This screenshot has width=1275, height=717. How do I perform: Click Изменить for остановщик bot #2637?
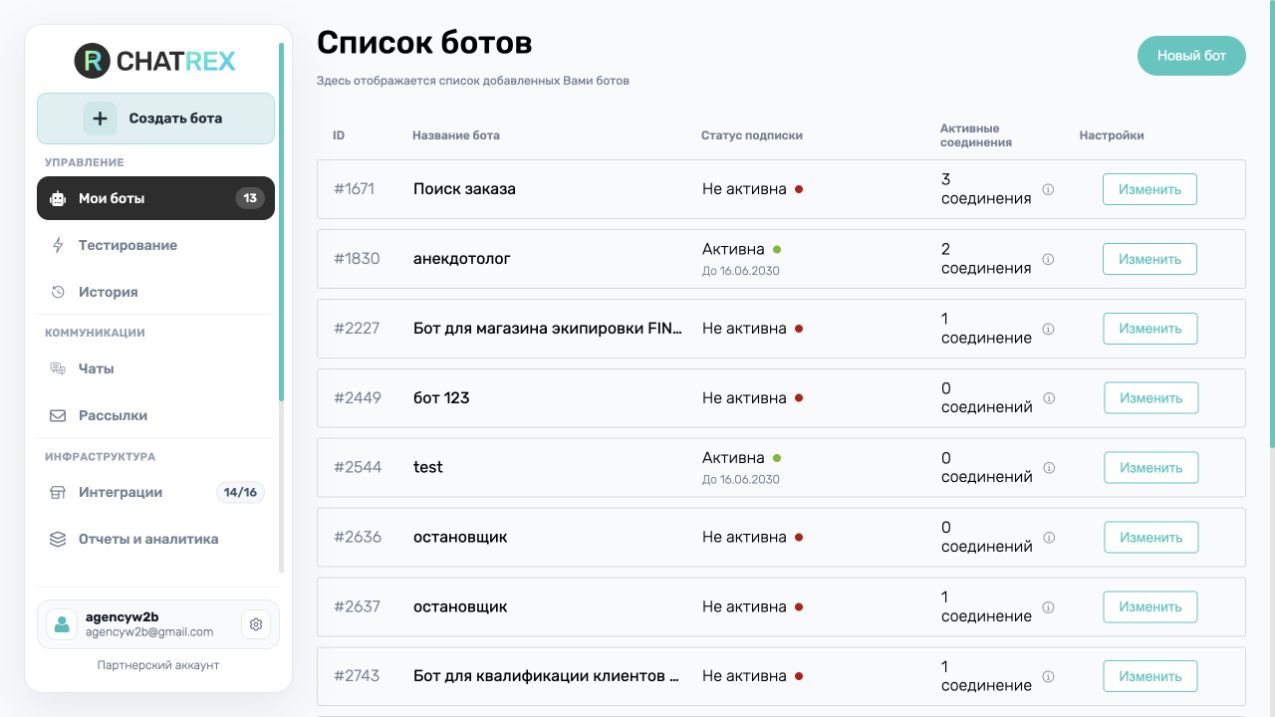(x=1150, y=607)
